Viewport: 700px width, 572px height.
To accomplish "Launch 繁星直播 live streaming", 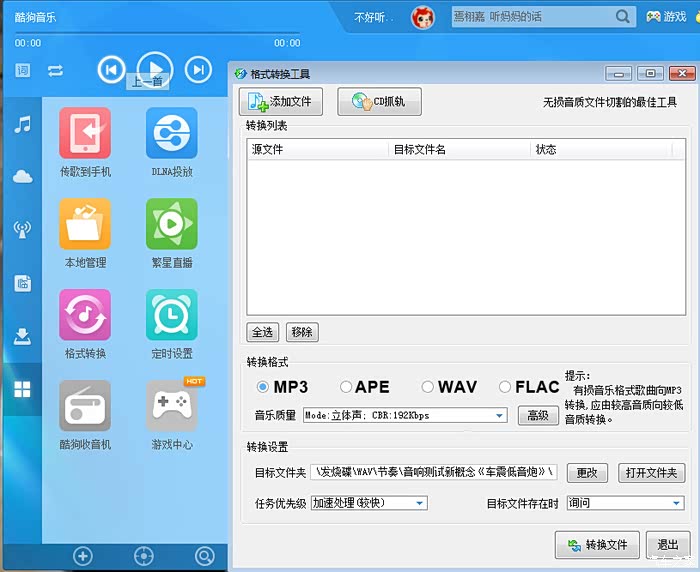I will tap(172, 224).
